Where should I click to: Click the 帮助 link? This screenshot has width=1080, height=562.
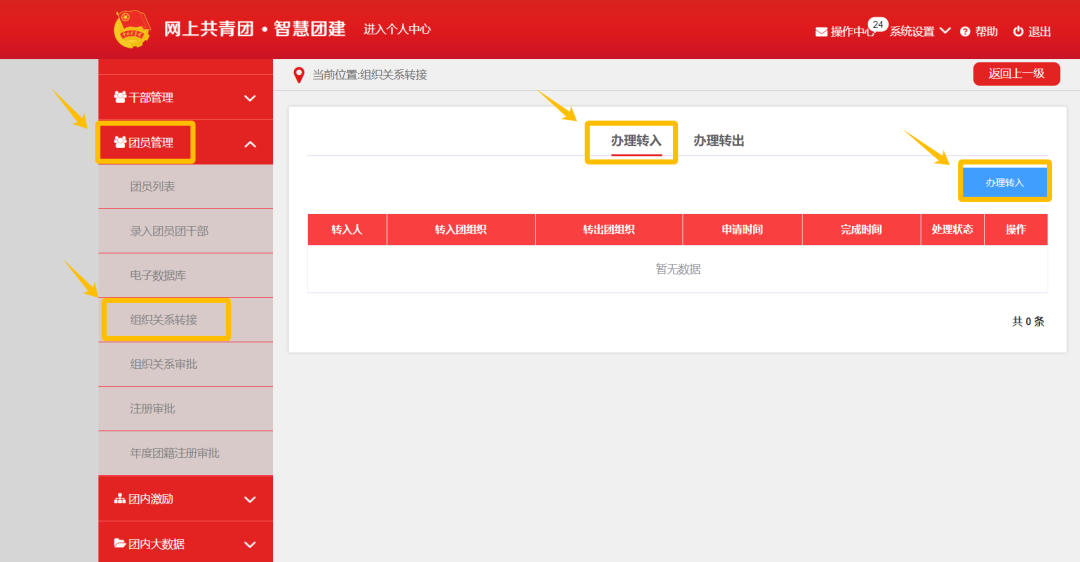[986, 32]
